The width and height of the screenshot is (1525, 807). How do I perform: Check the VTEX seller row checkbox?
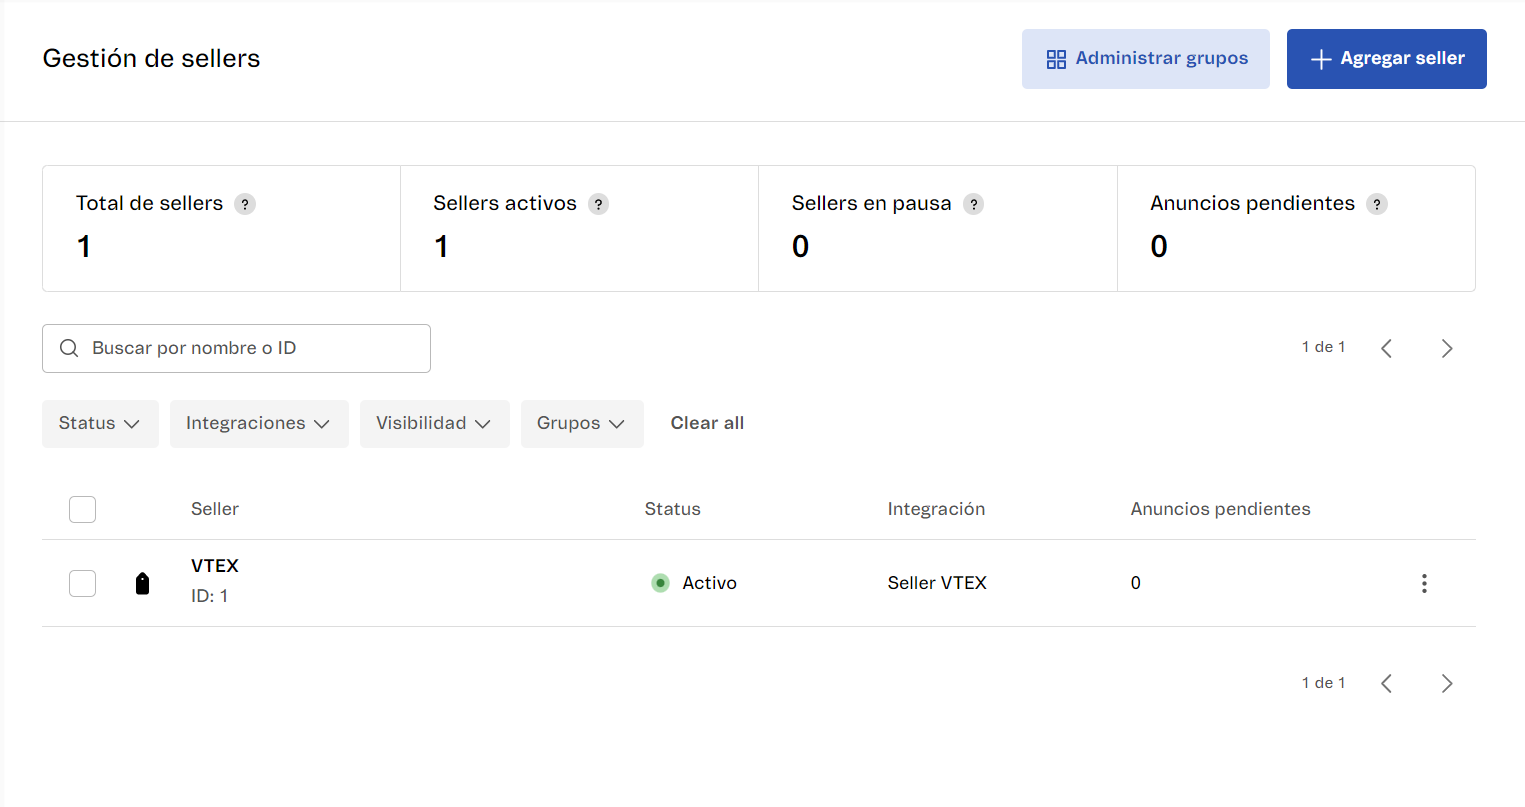pyautogui.click(x=82, y=583)
